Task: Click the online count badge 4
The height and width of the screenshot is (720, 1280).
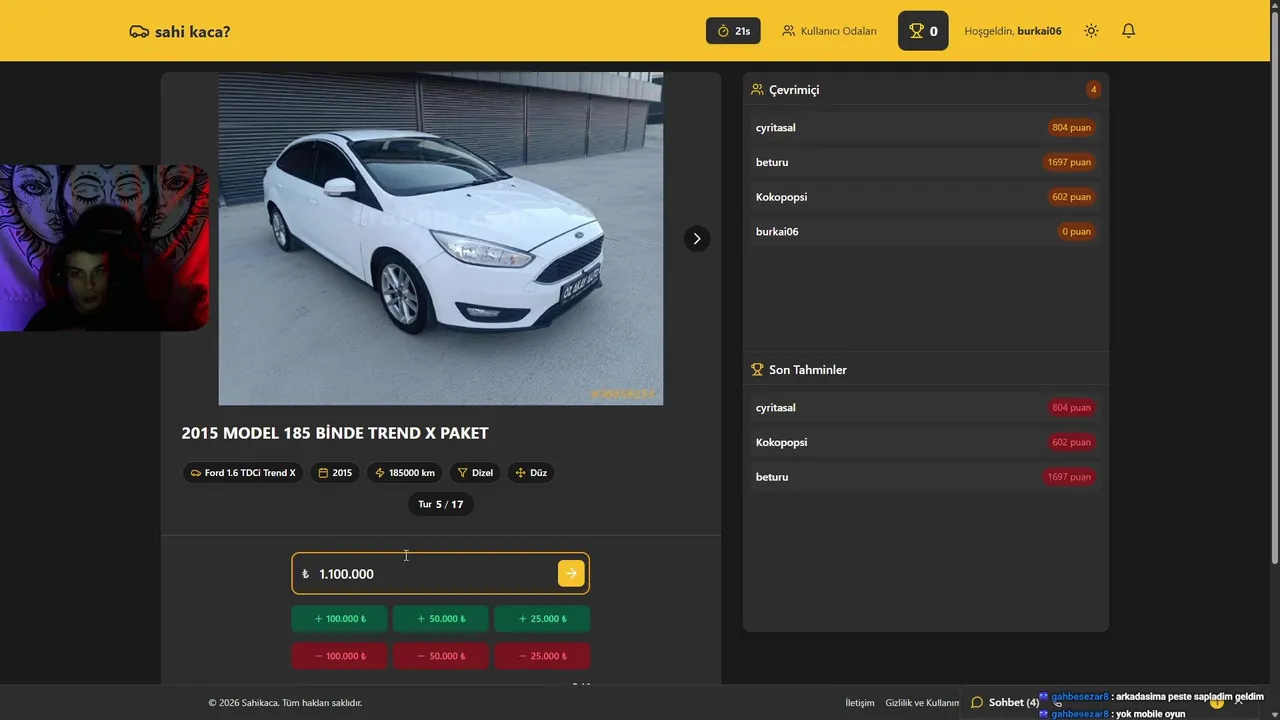Action: 1093,89
